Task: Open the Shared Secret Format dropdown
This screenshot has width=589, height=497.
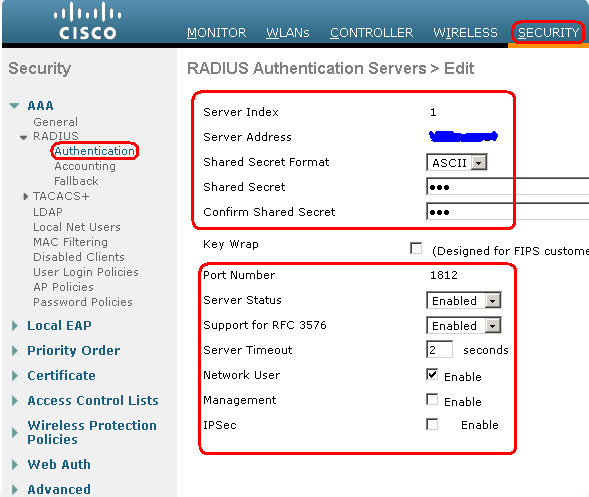Action: pos(457,163)
